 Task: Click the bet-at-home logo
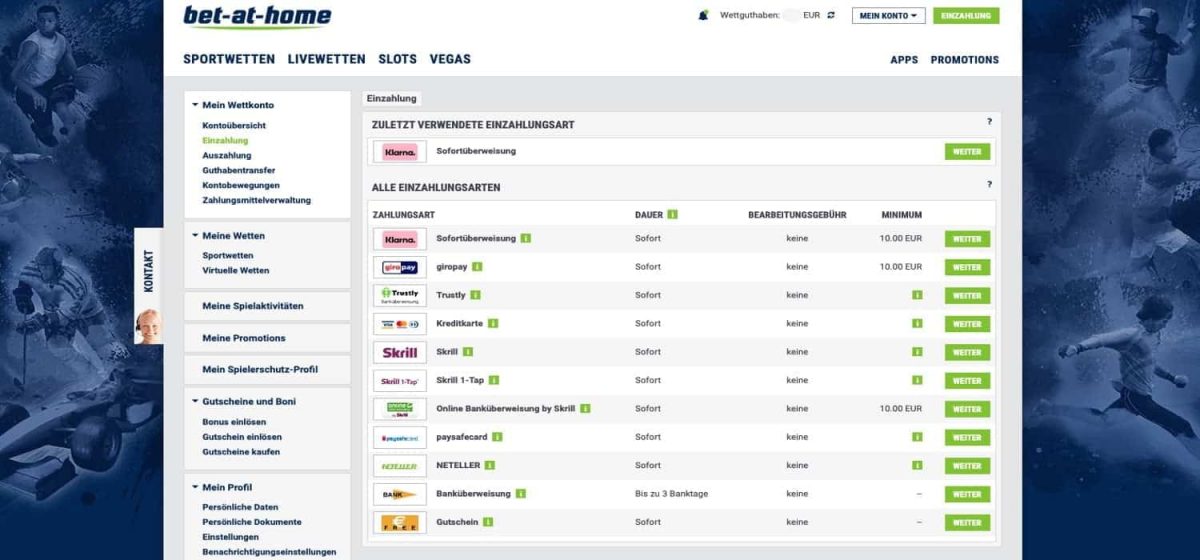(x=257, y=17)
